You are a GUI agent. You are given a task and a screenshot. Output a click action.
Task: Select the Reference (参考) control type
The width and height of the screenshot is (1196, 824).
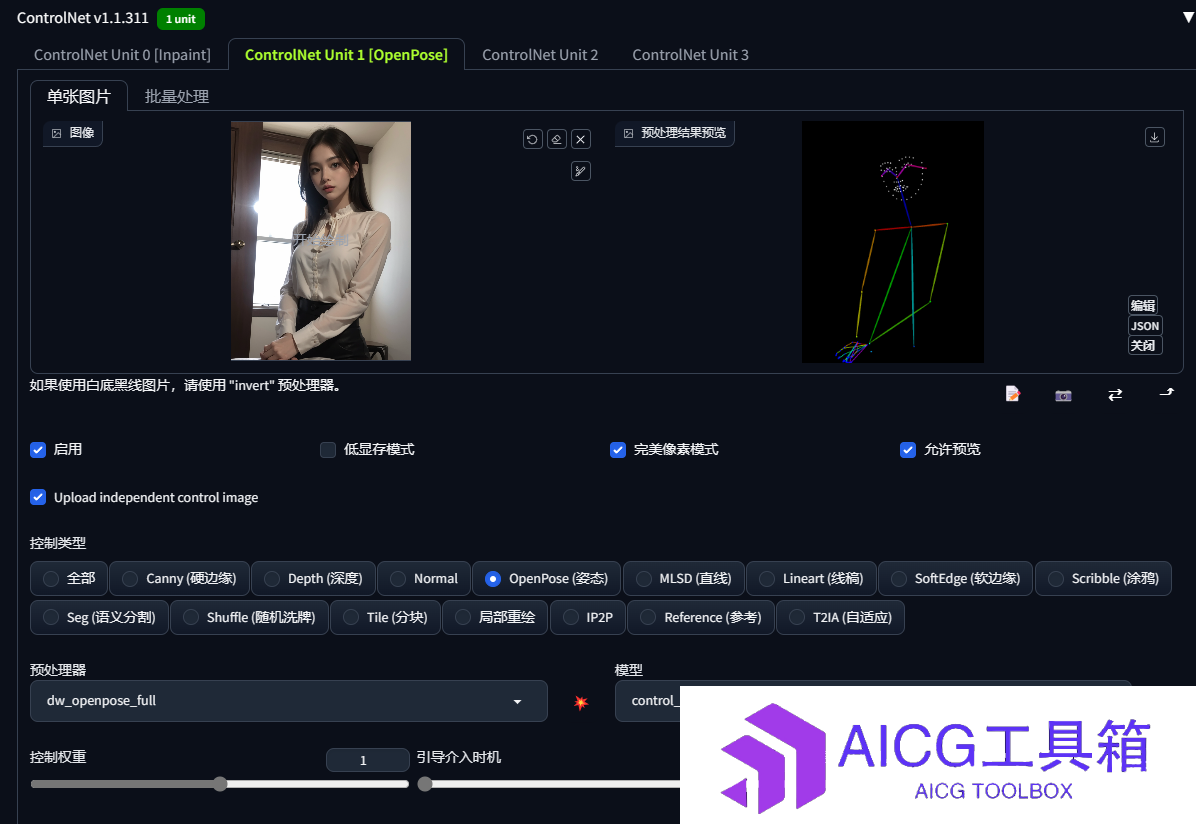701,617
